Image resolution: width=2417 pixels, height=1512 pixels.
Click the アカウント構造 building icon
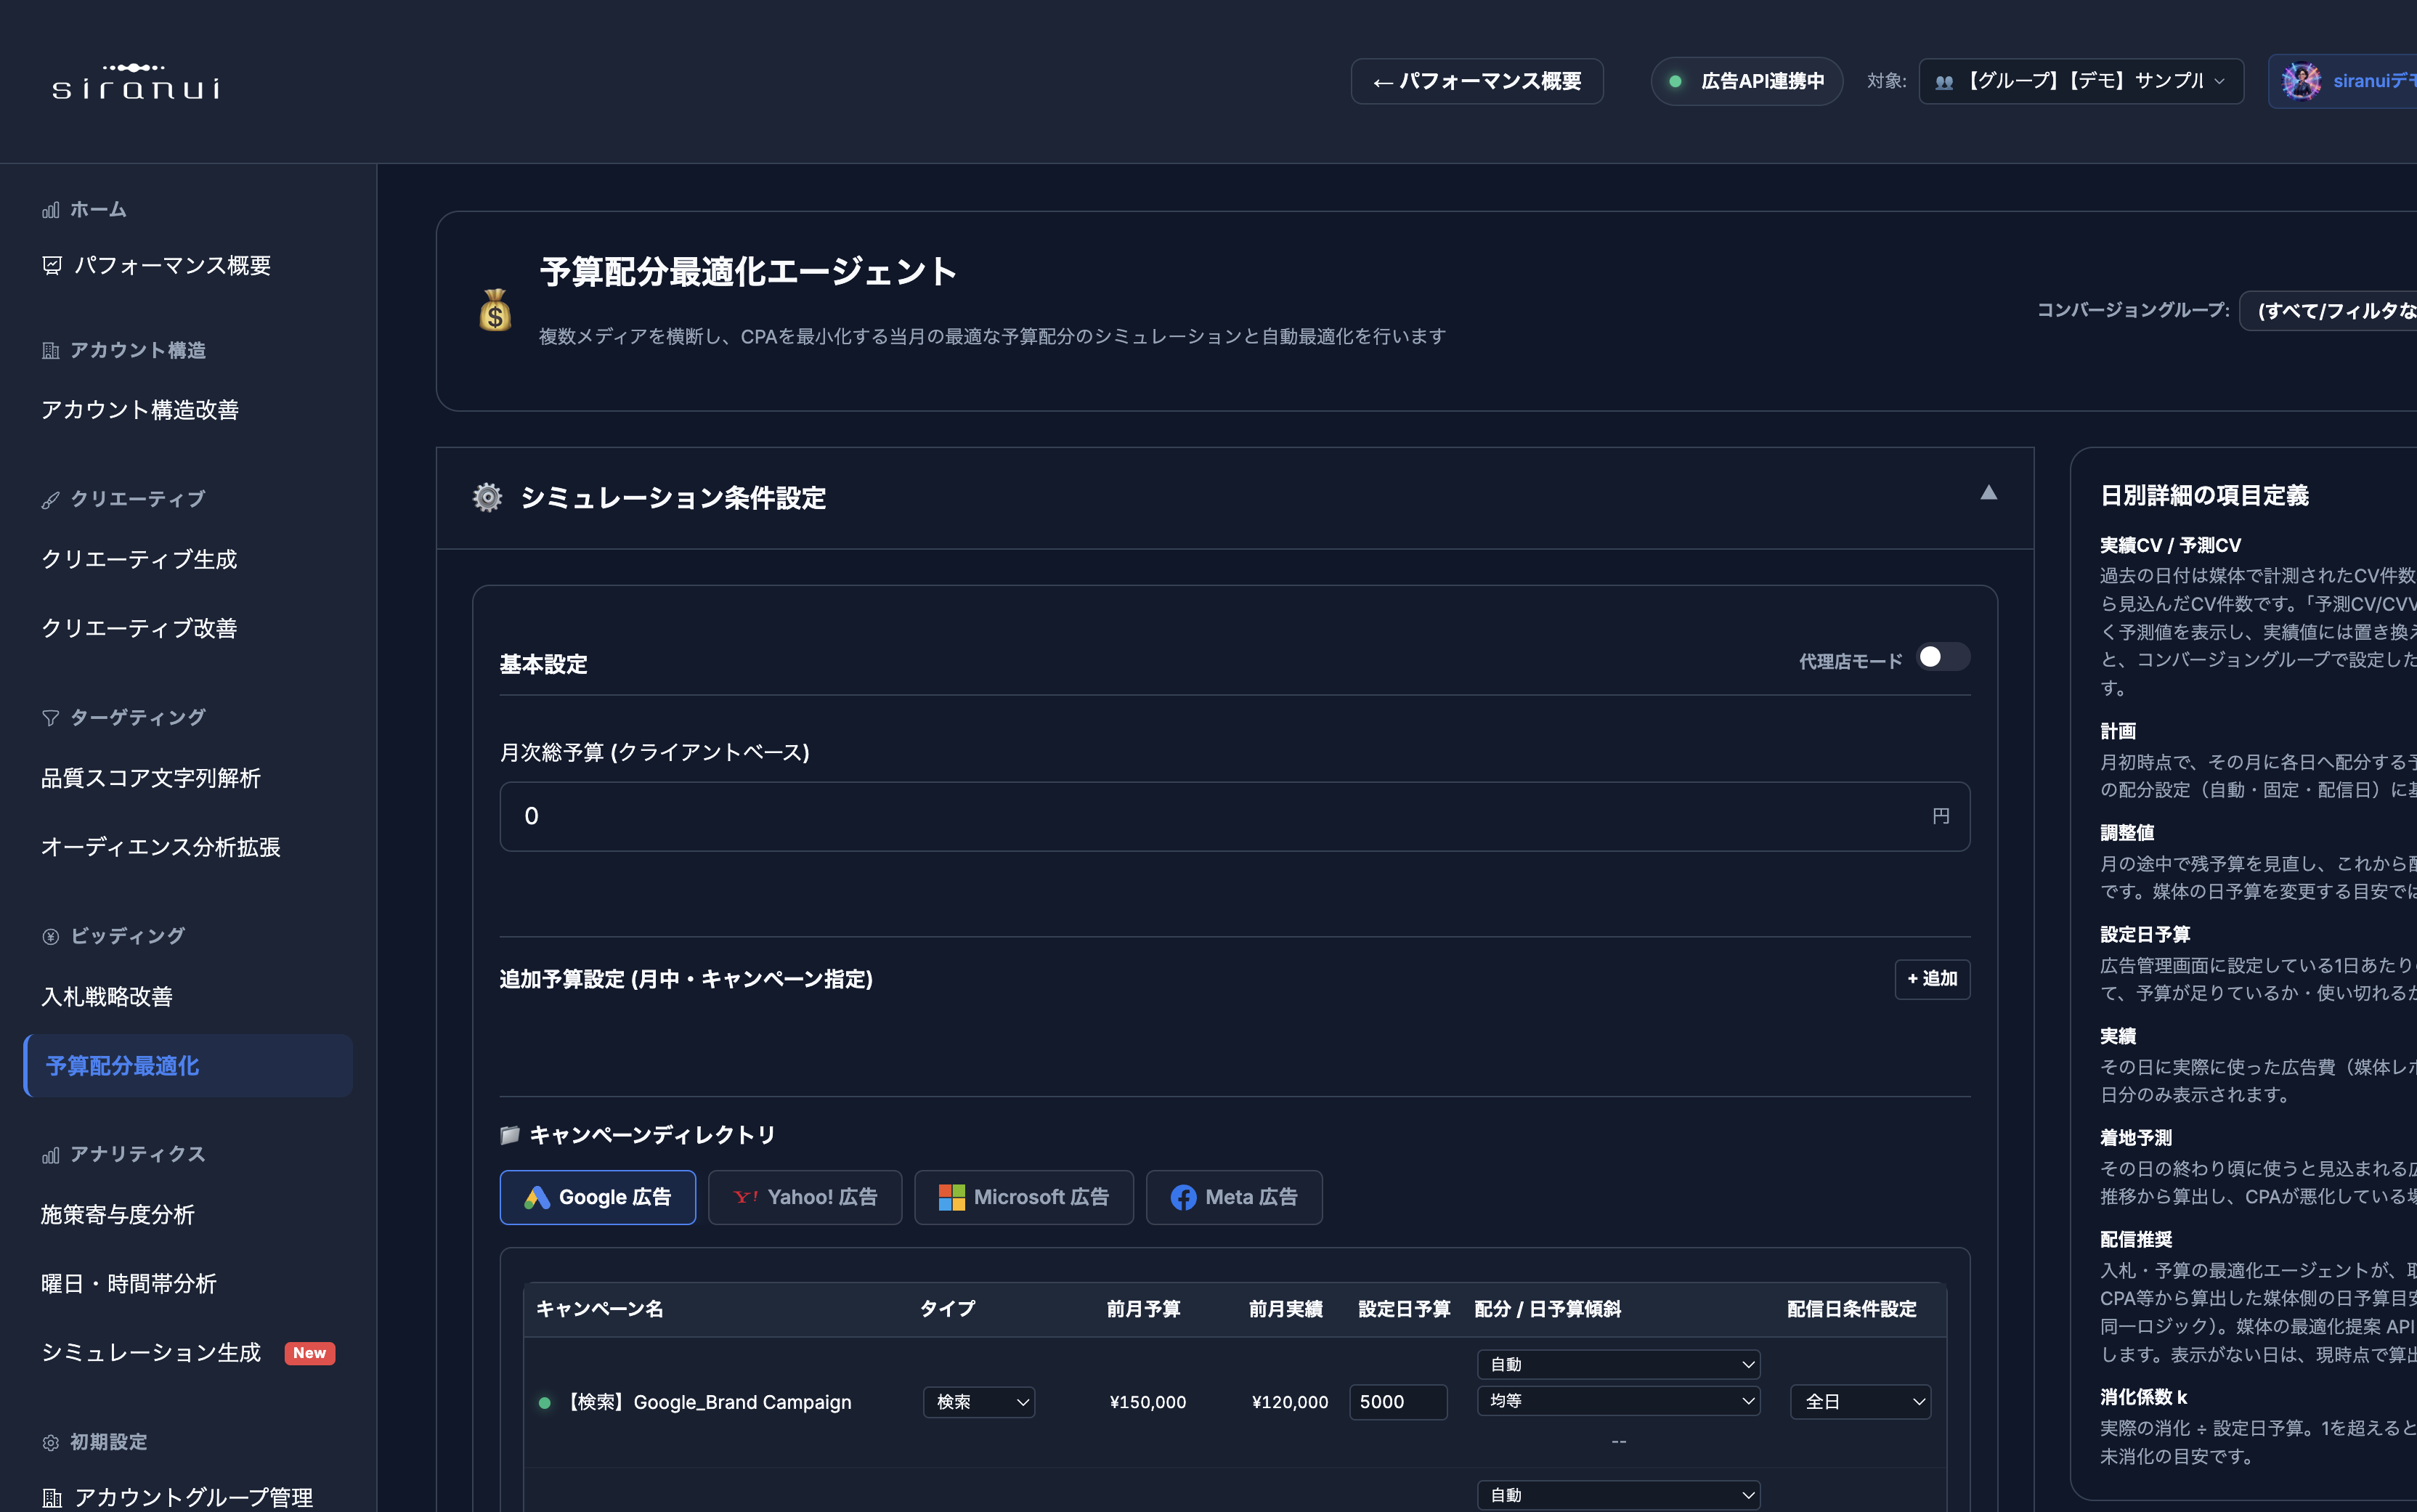(x=51, y=350)
